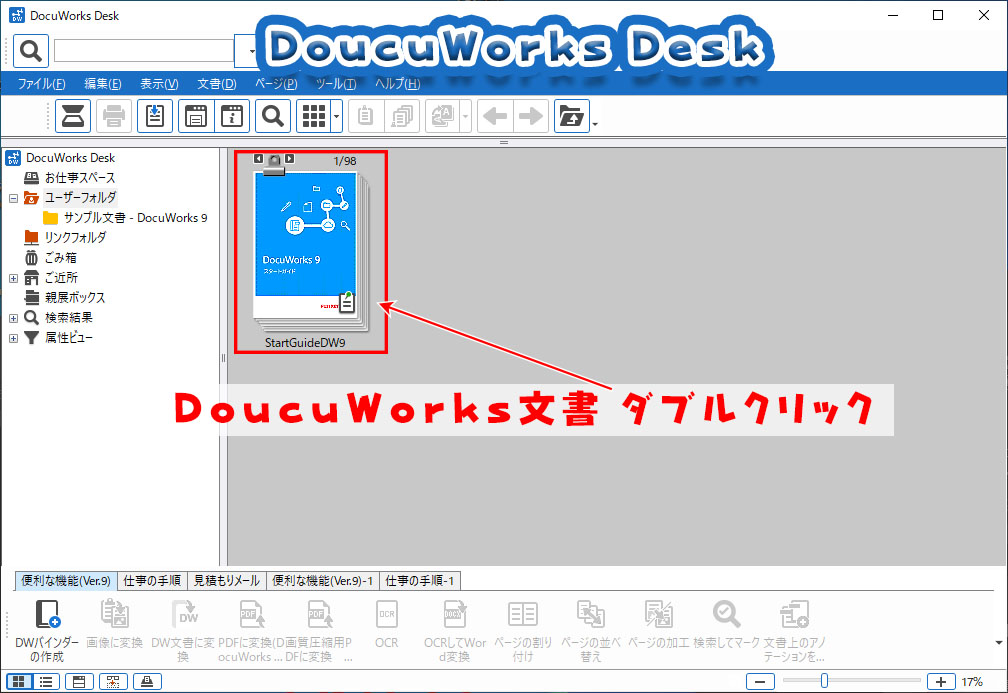This screenshot has width=1008, height=693.
Task: Open the 表示(V) menu
Action: tap(159, 84)
